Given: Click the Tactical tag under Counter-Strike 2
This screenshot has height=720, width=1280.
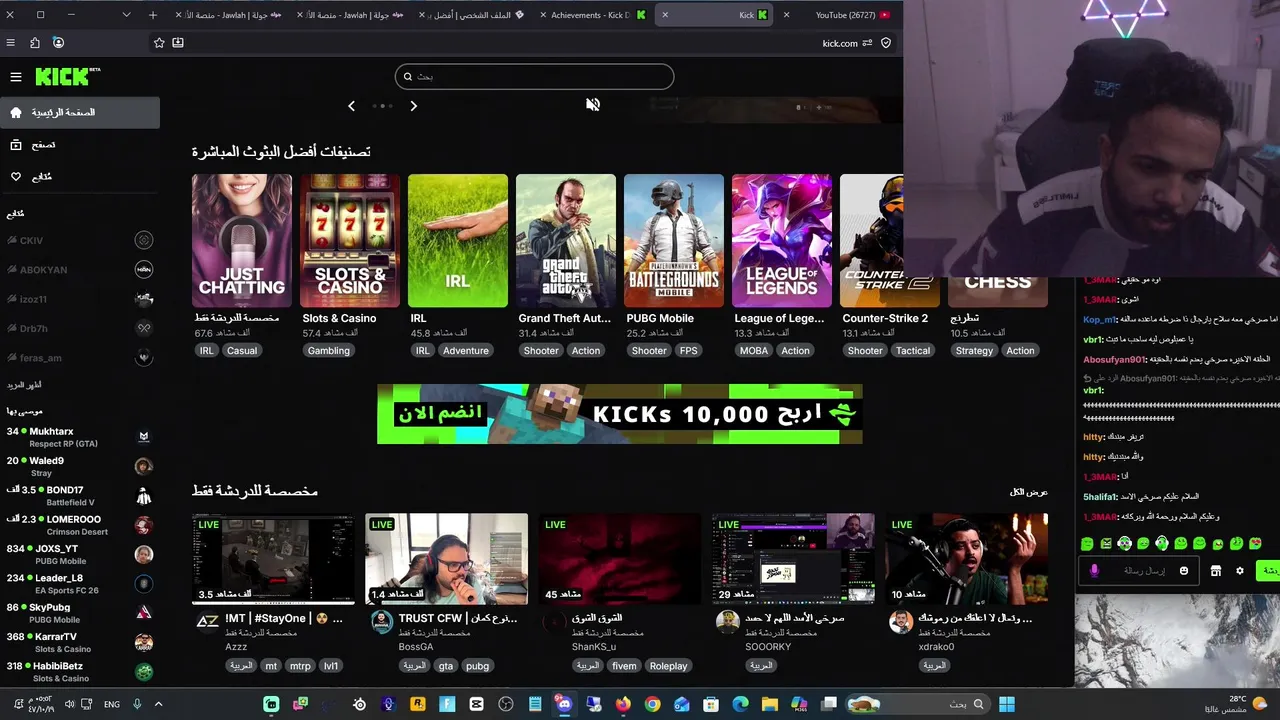Looking at the screenshot, I should pyautogui.click(x=913, y=351).
